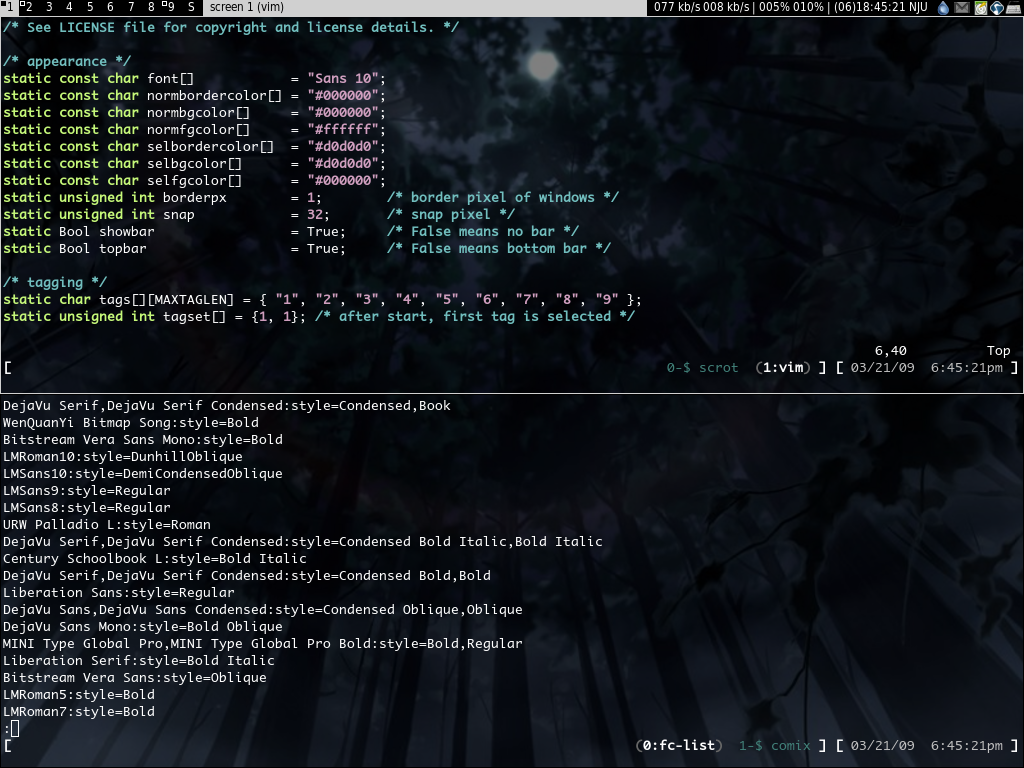Click the normbordercolor[] variable name
Viewport: 1024px width, 768px height.
click(214, 95)
